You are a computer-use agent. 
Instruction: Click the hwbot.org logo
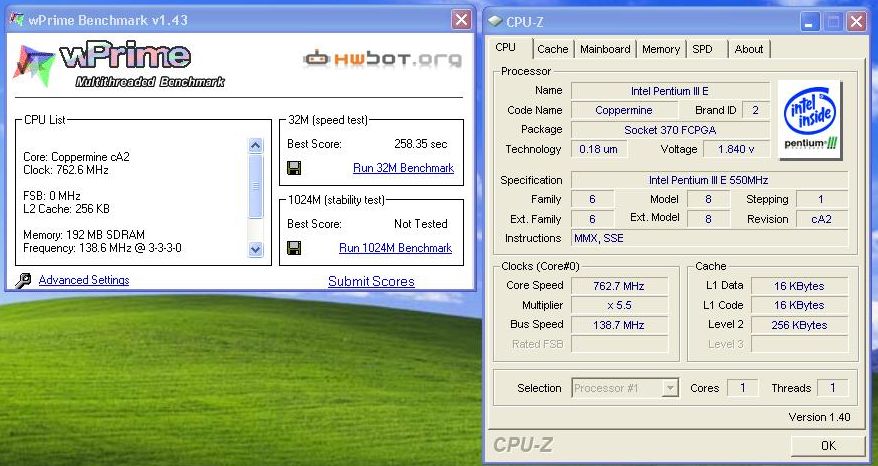click(382, 59)
